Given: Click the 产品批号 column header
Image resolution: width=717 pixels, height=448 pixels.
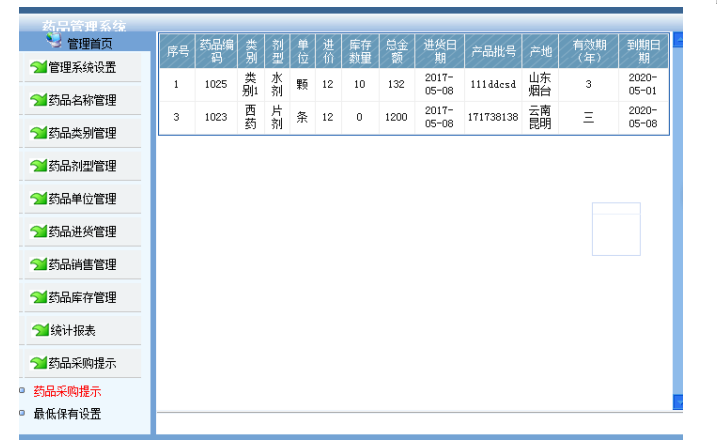Looking at the screenshot, I should (493, 51).
